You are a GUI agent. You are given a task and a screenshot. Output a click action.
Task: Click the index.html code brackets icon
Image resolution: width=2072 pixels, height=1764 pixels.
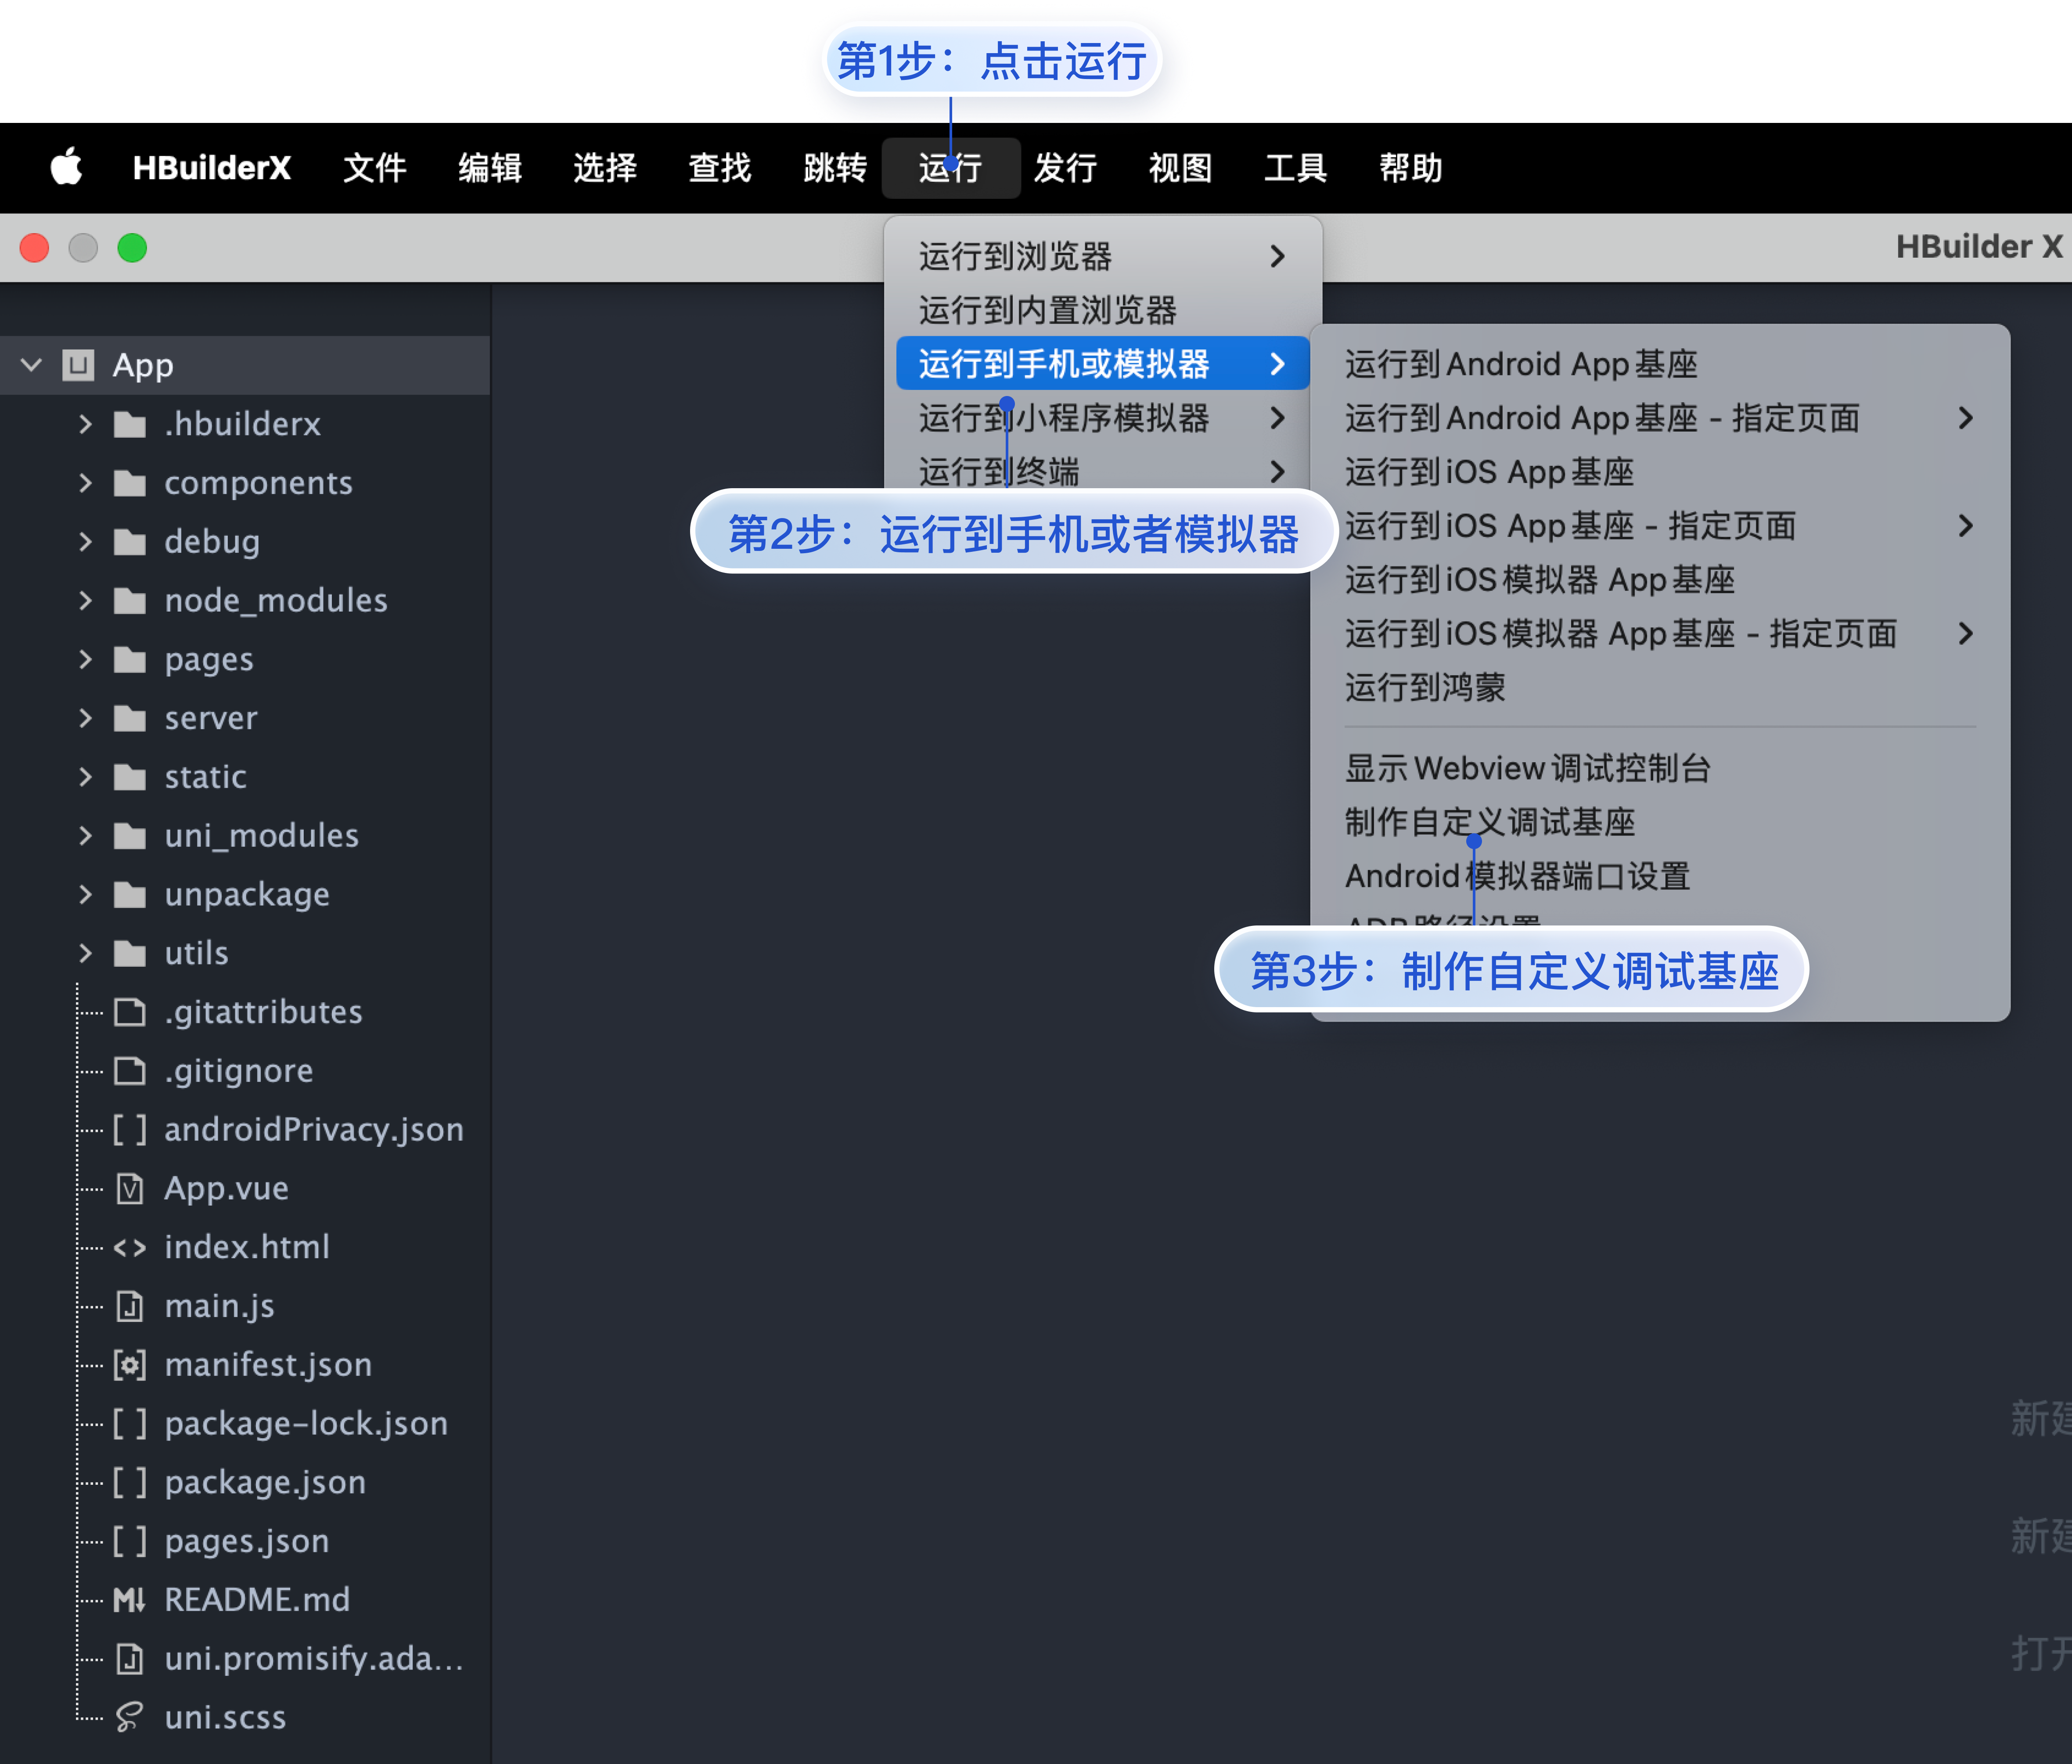[130, 1247]
